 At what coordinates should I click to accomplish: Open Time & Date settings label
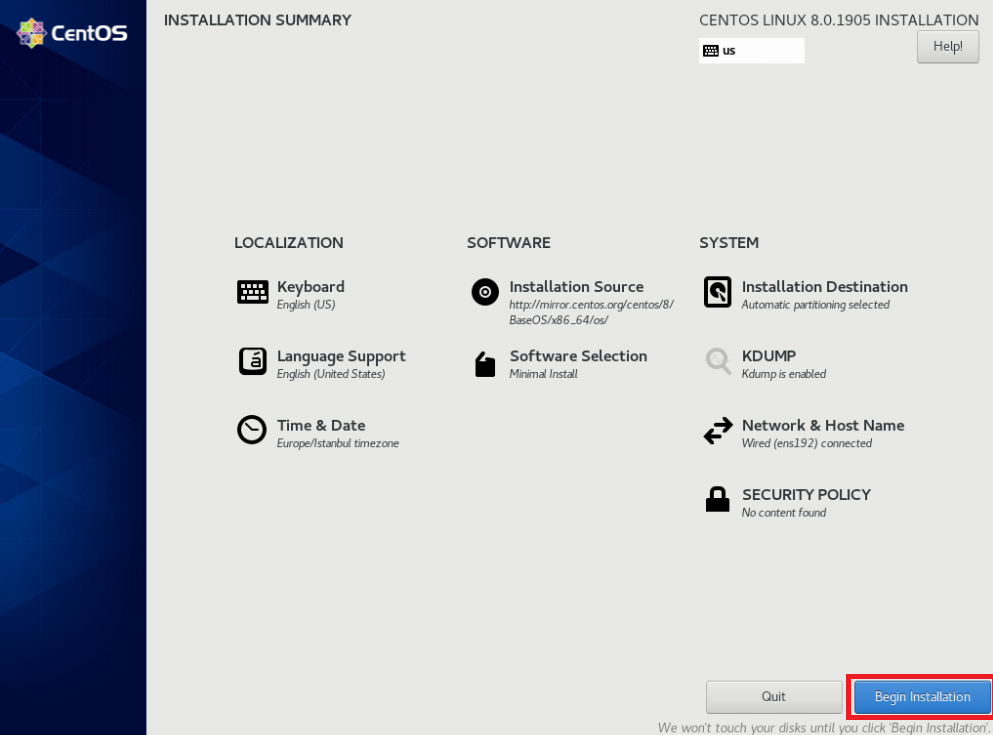tap(320, 425)
